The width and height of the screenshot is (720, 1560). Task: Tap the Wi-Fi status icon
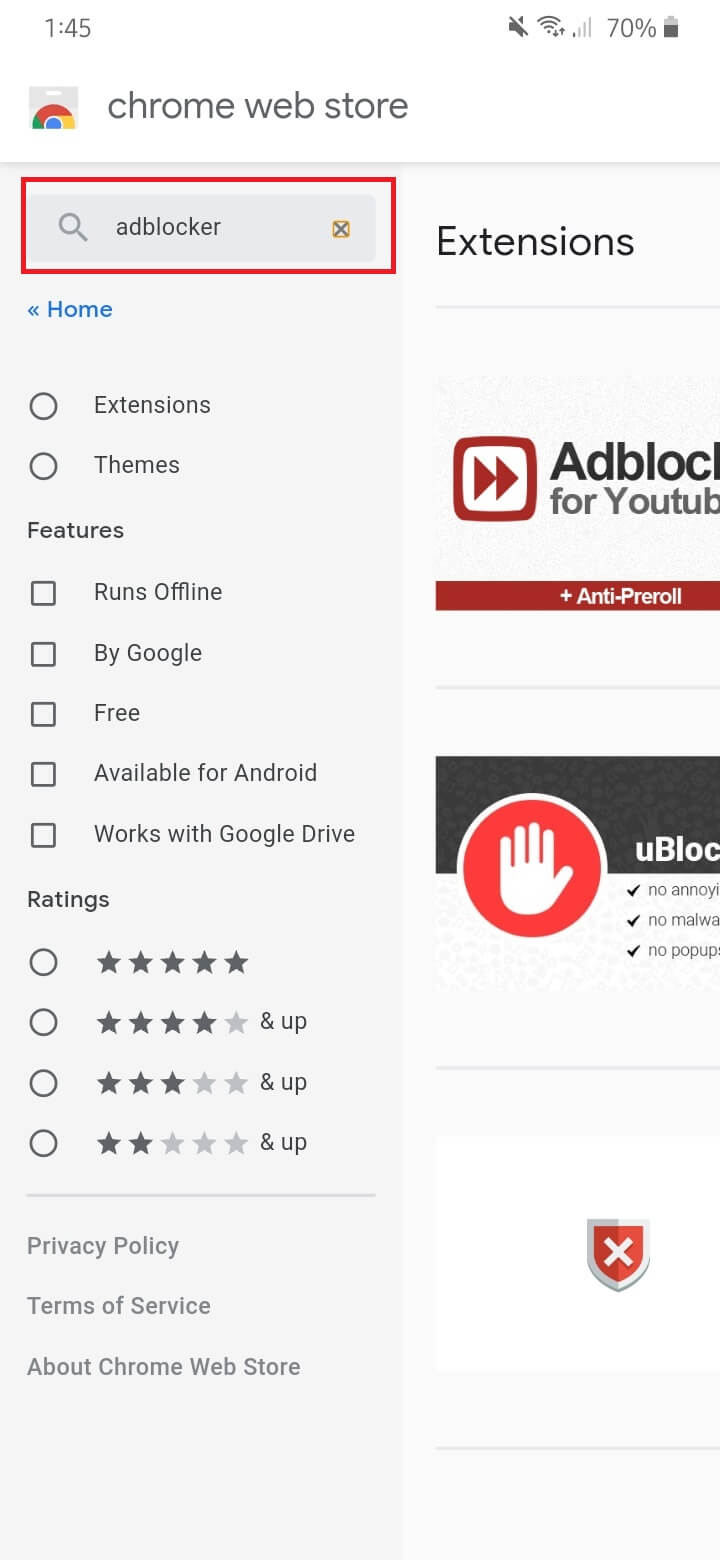click(550, 28)
